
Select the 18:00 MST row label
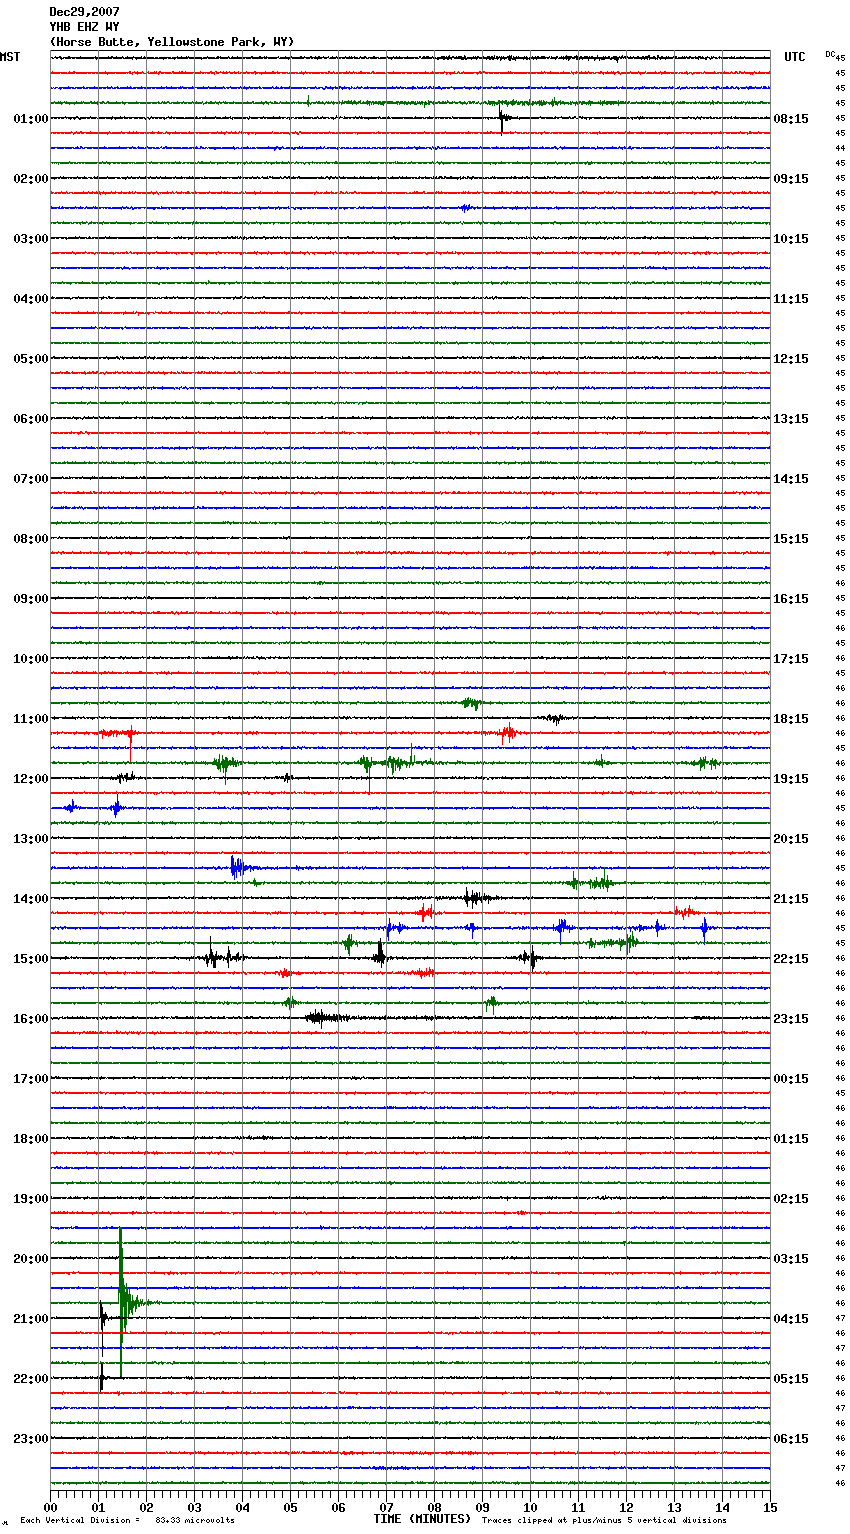click(x=31, y=1139)
